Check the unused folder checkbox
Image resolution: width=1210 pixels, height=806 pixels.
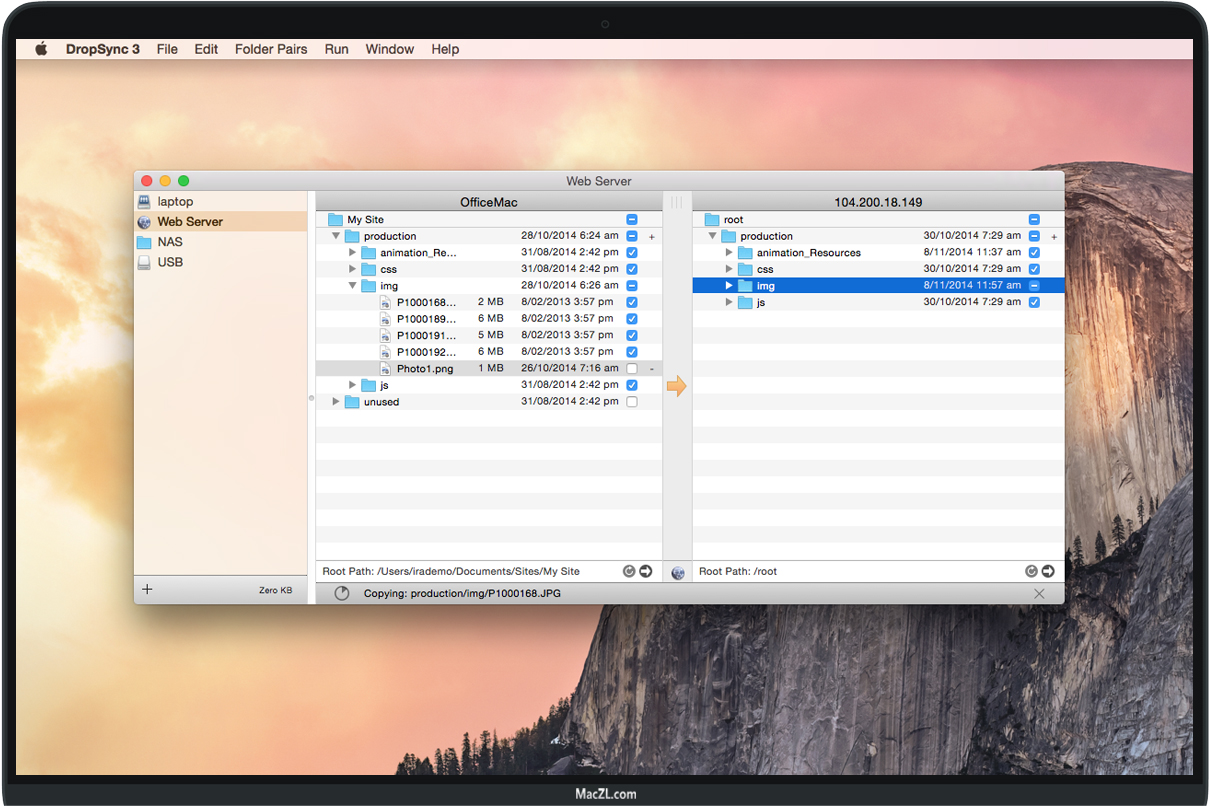pyautogui.click(x=632, y=402)
